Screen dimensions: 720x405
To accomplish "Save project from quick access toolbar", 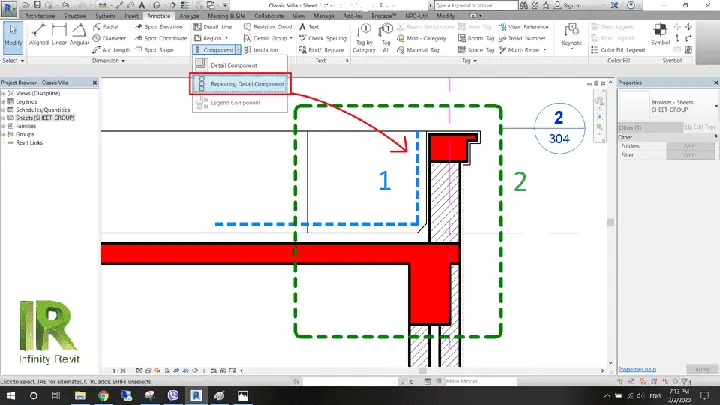I will click(37, 5).
